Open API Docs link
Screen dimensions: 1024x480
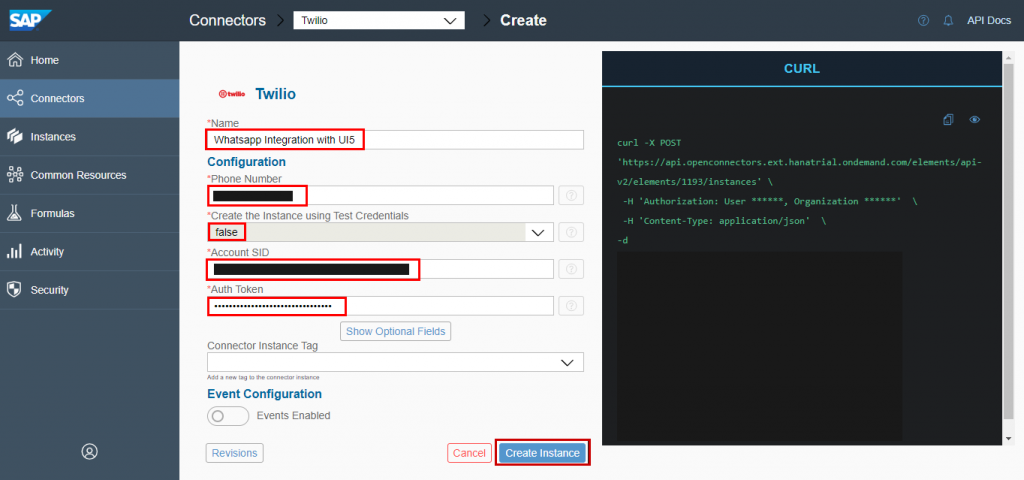(989, 20)
